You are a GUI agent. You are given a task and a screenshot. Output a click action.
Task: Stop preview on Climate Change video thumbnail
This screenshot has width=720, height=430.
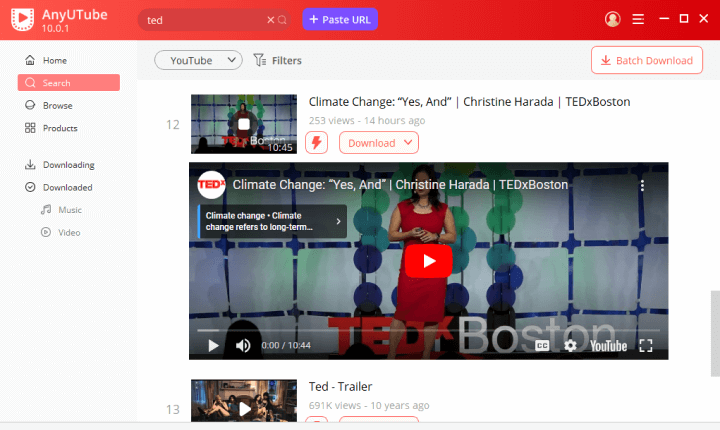click(x=244, y=124)
